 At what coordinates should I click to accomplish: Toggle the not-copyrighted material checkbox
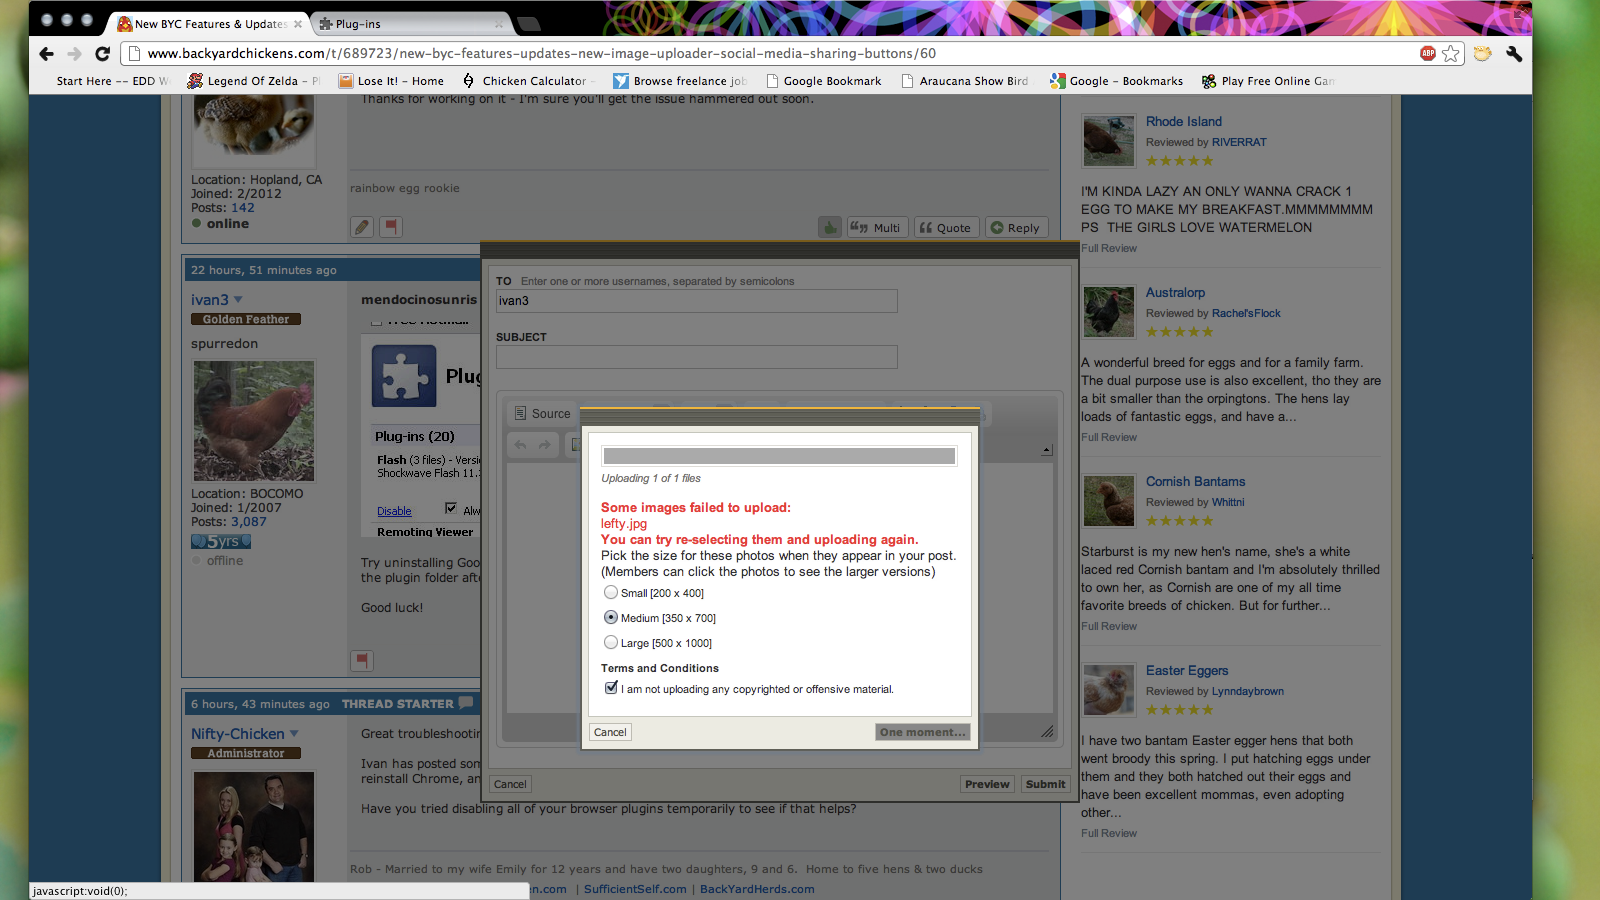coord(611,688)
